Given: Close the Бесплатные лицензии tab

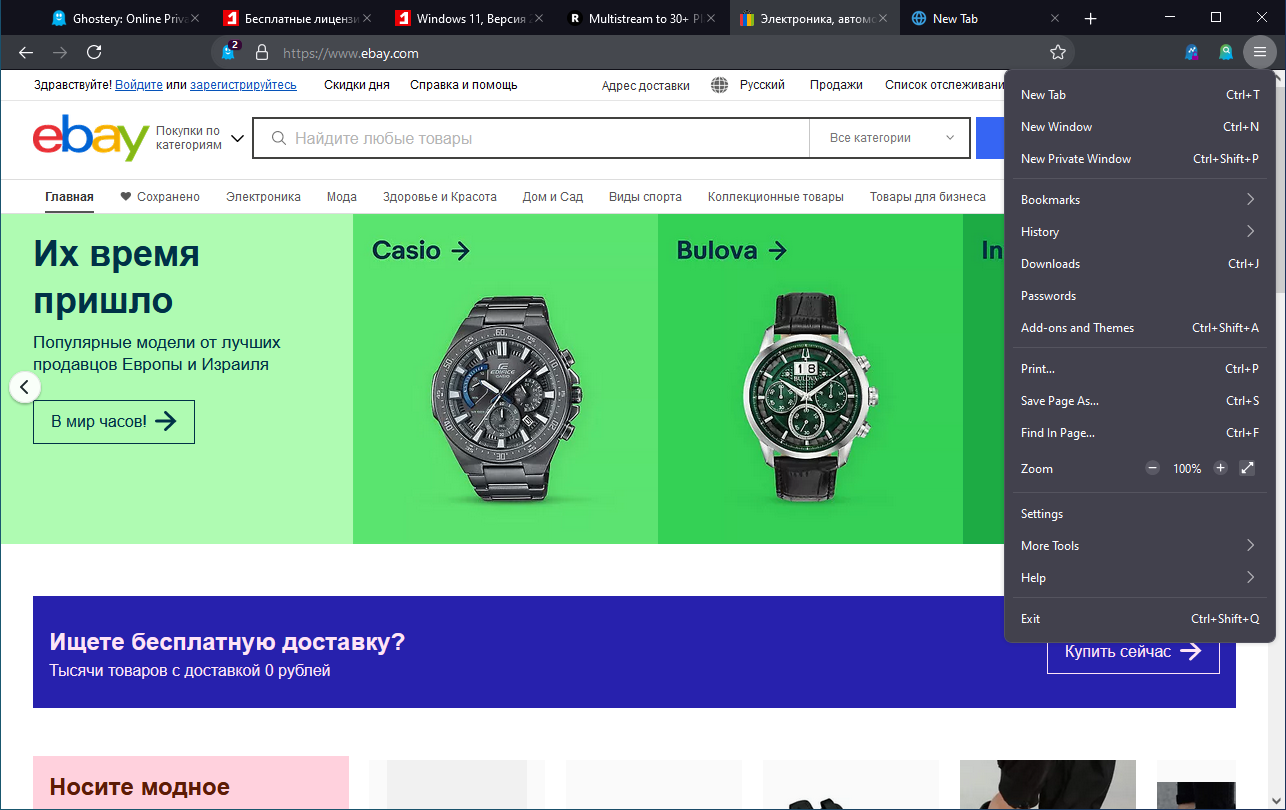Looking at the screenshot, I should point(367,18).
